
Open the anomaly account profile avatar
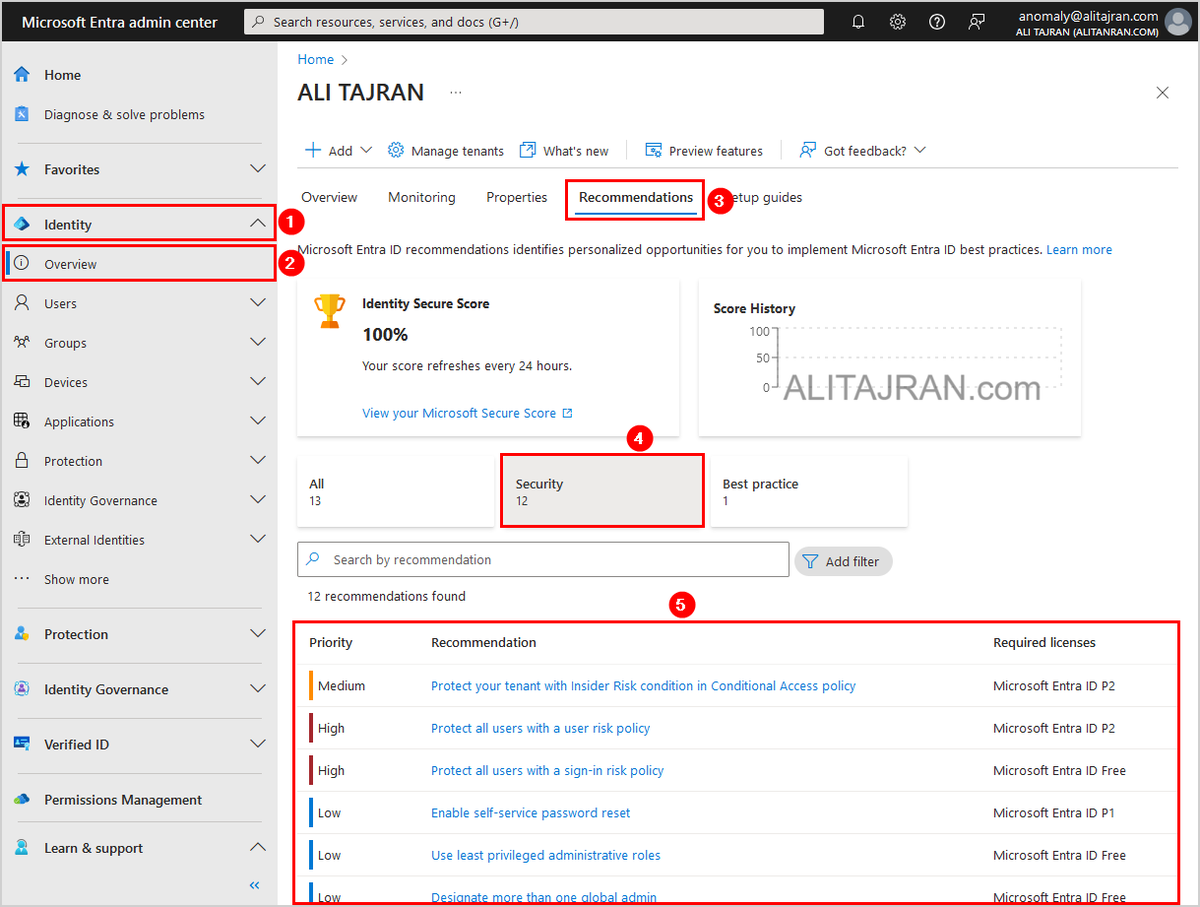coord(1177,21)
